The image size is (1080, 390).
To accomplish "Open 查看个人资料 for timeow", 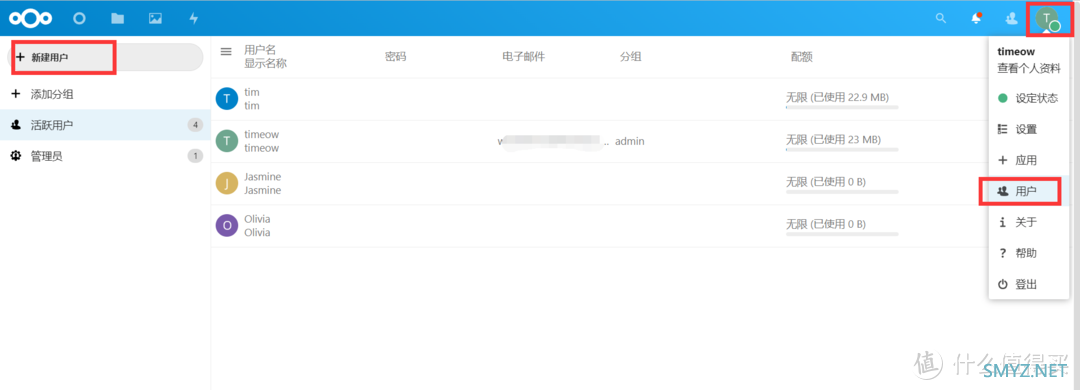I will (x=1029, y=68).
